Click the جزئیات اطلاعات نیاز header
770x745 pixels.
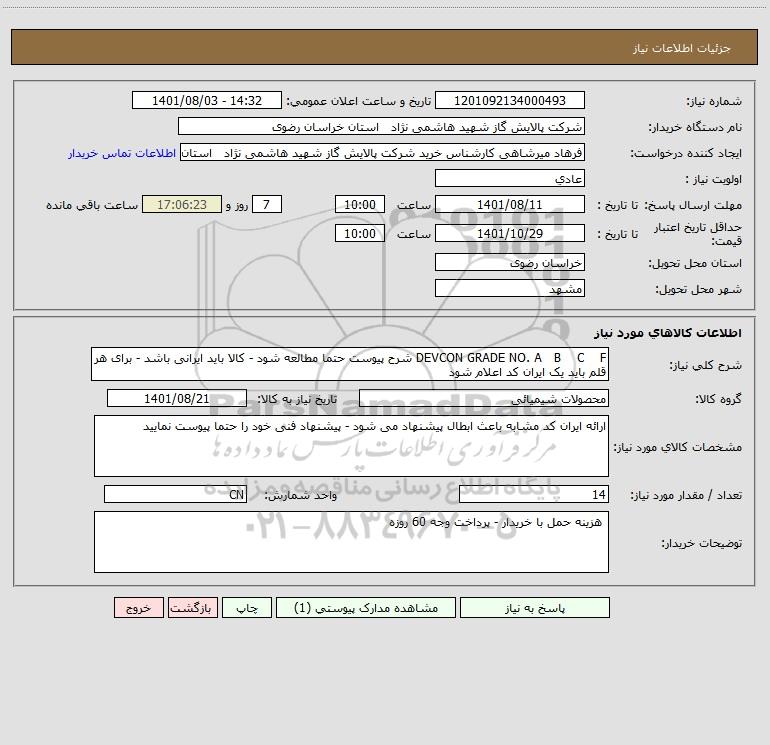pos(682,48)
